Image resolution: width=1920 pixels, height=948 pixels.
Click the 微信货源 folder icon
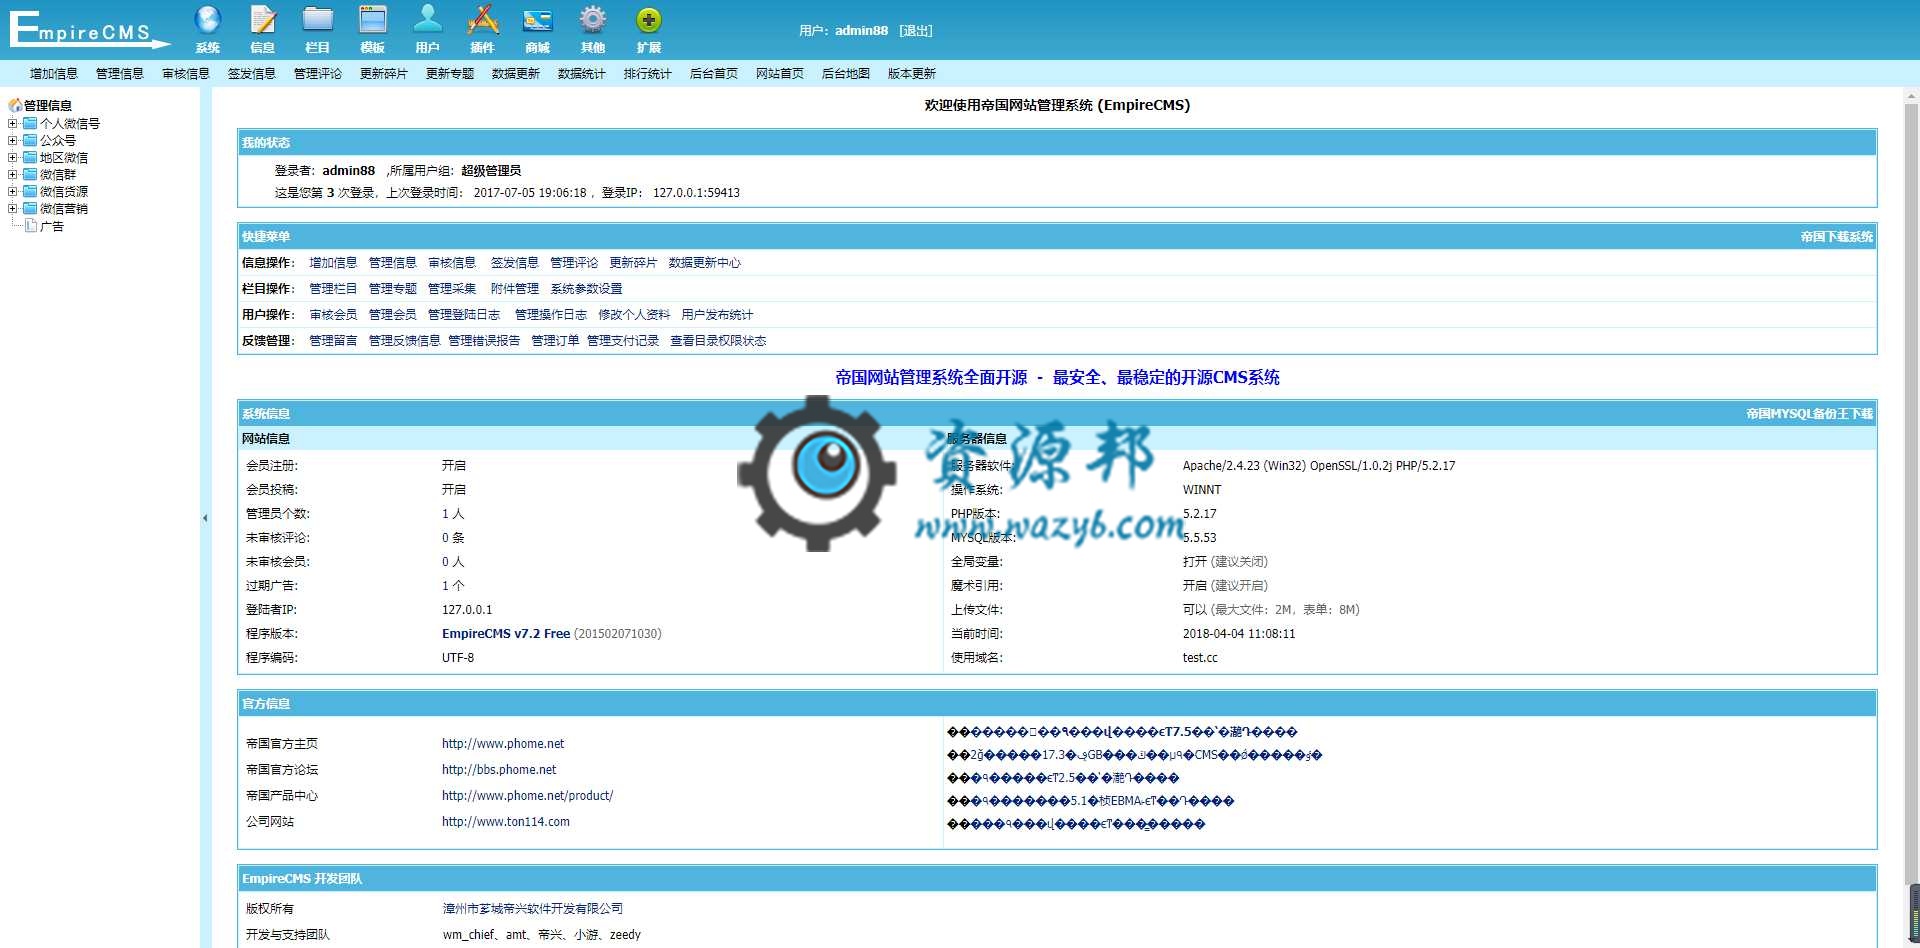(30, 191)
